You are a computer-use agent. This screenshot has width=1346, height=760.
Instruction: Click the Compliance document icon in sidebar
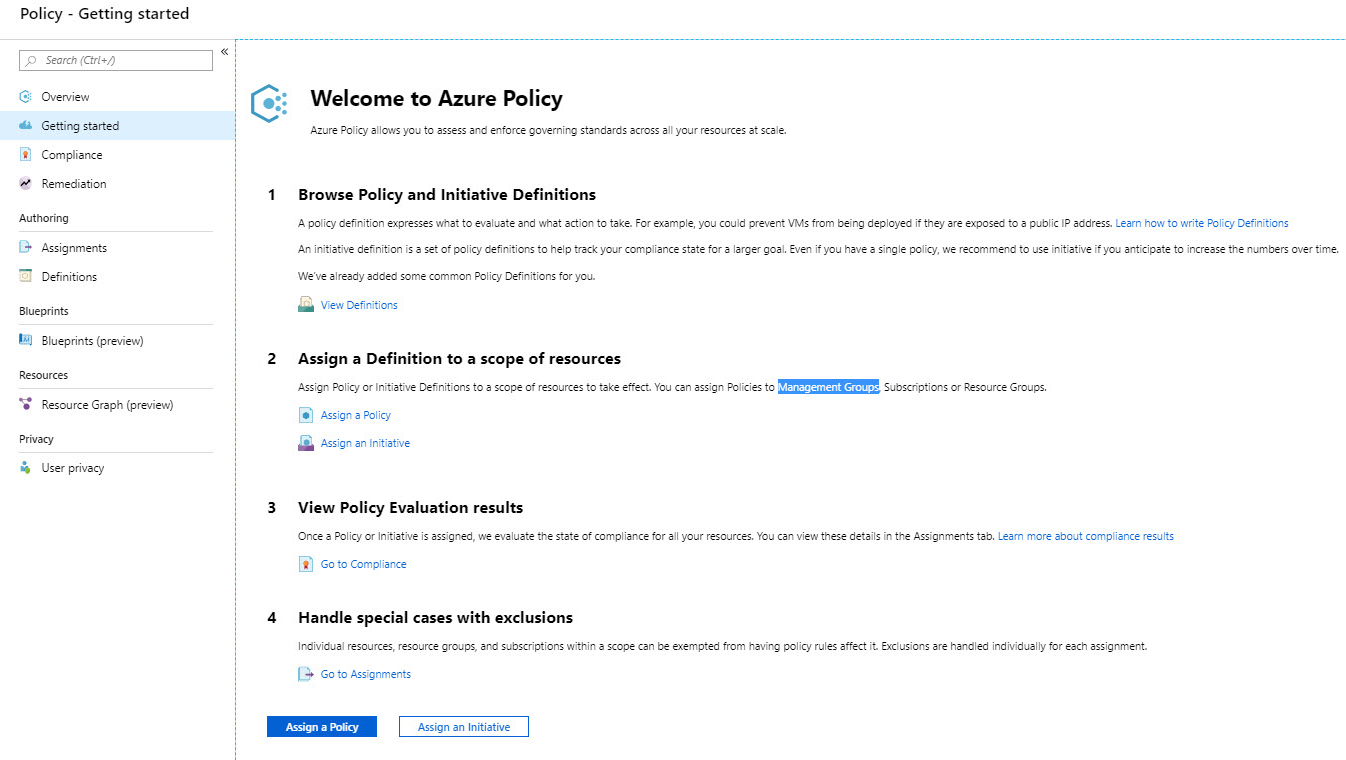(x=26, y=155)
